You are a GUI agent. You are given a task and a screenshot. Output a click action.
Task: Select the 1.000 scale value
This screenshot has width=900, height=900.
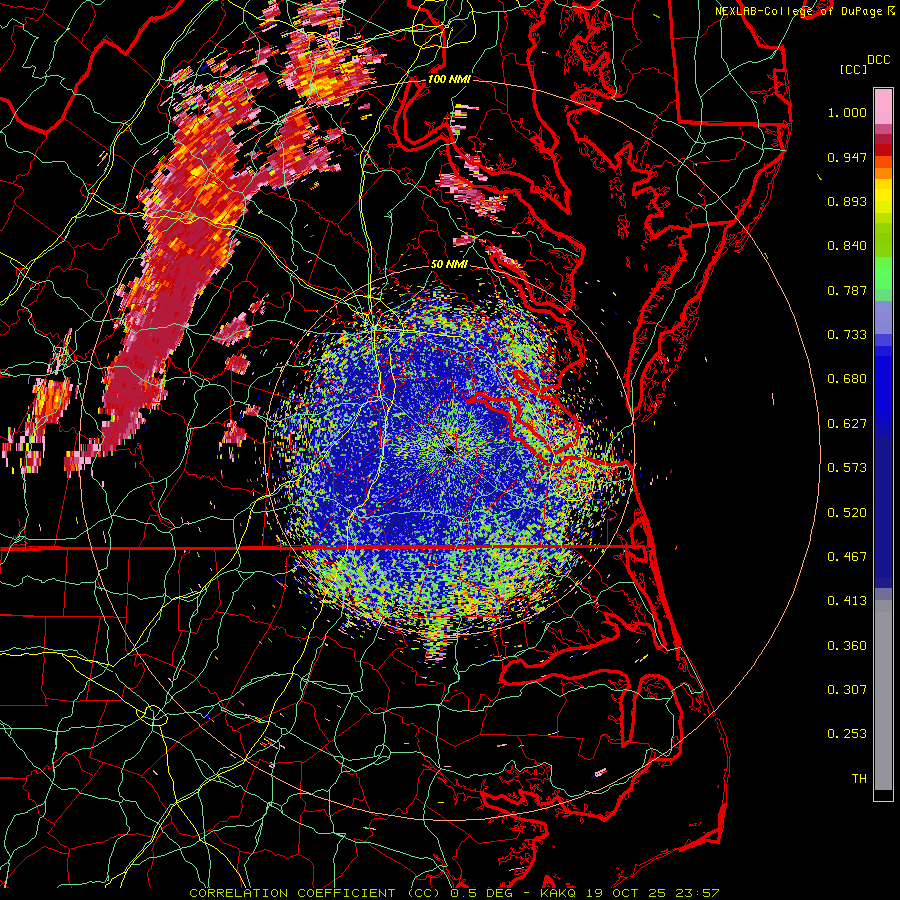tap(847, 112)
